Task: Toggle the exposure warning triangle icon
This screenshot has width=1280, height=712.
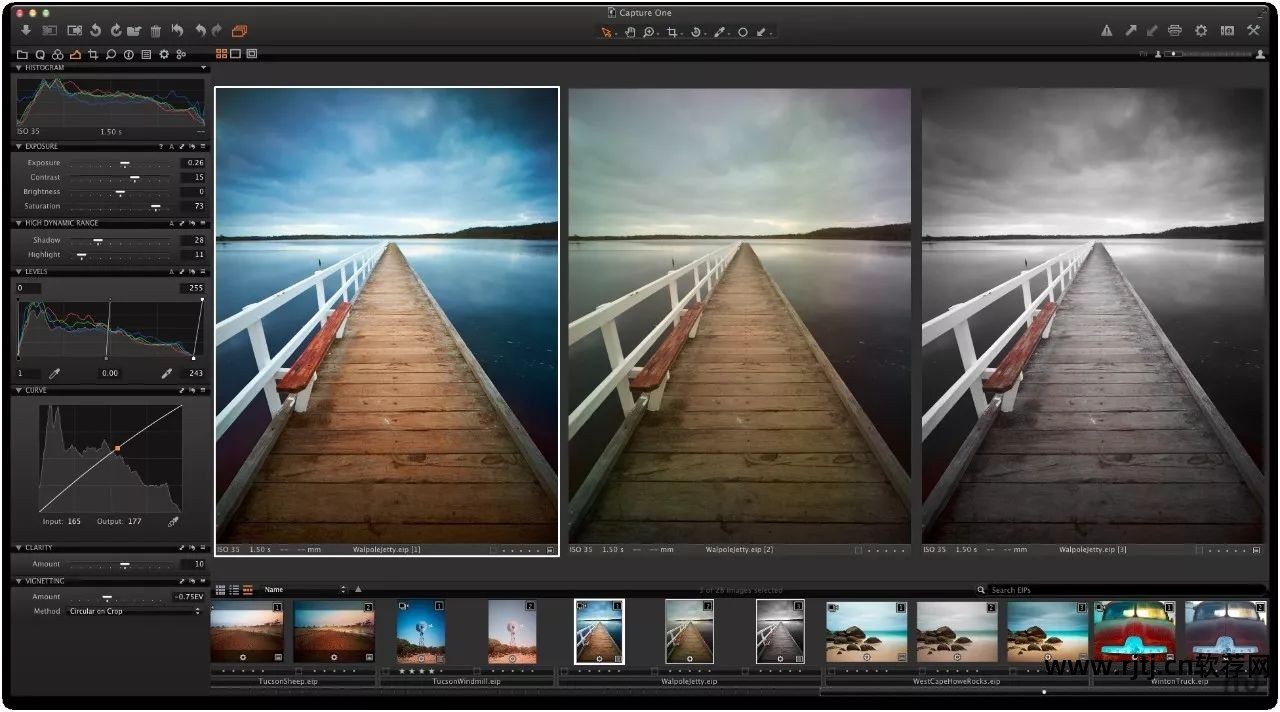Action: 1106,31
